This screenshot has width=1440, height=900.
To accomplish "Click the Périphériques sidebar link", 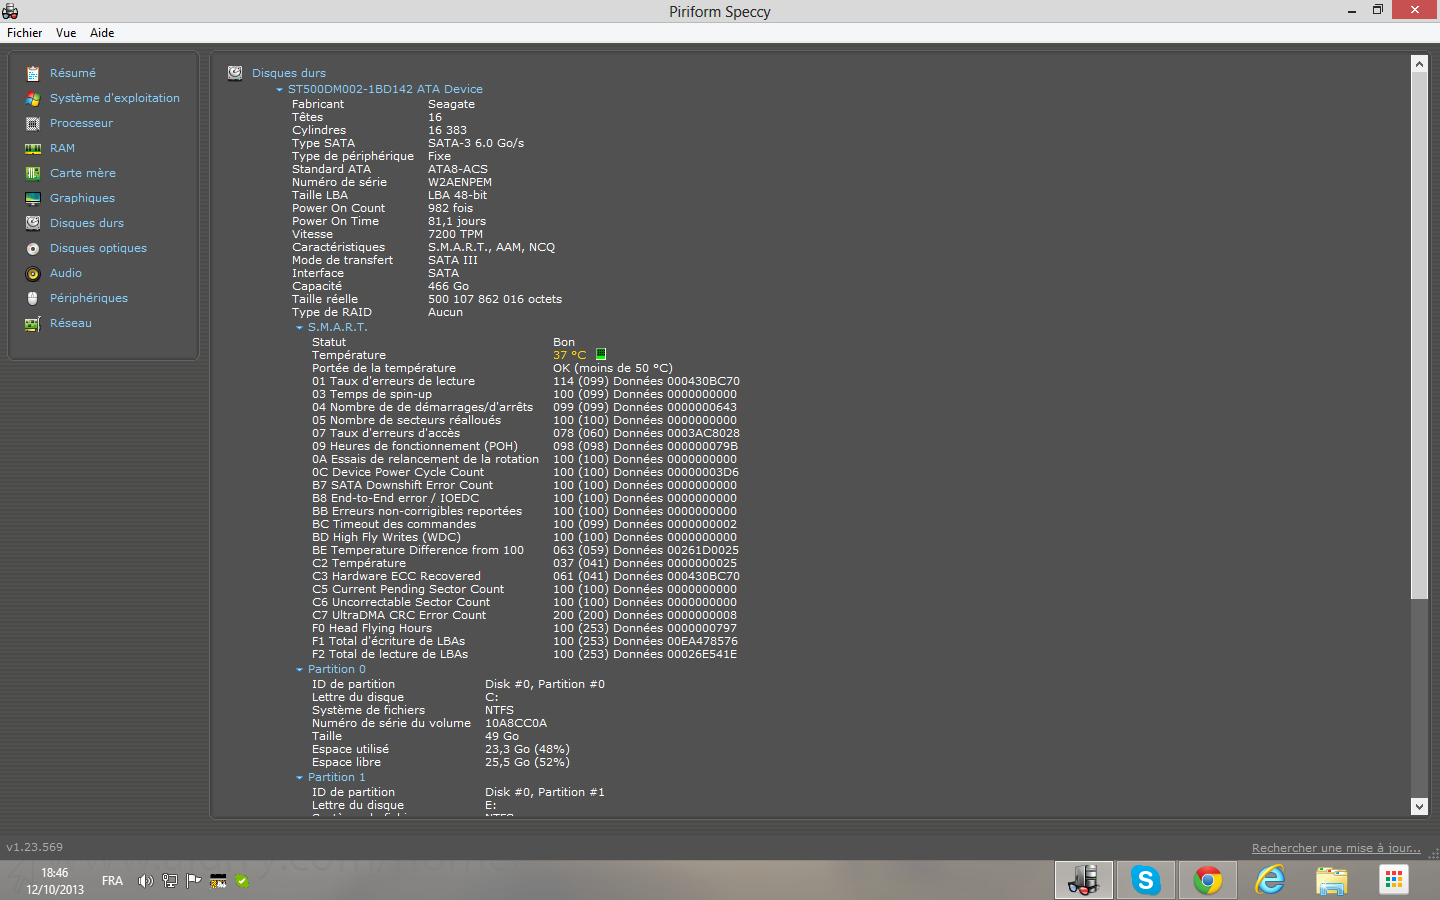I will pyautogui.click(x=89, y=298).
